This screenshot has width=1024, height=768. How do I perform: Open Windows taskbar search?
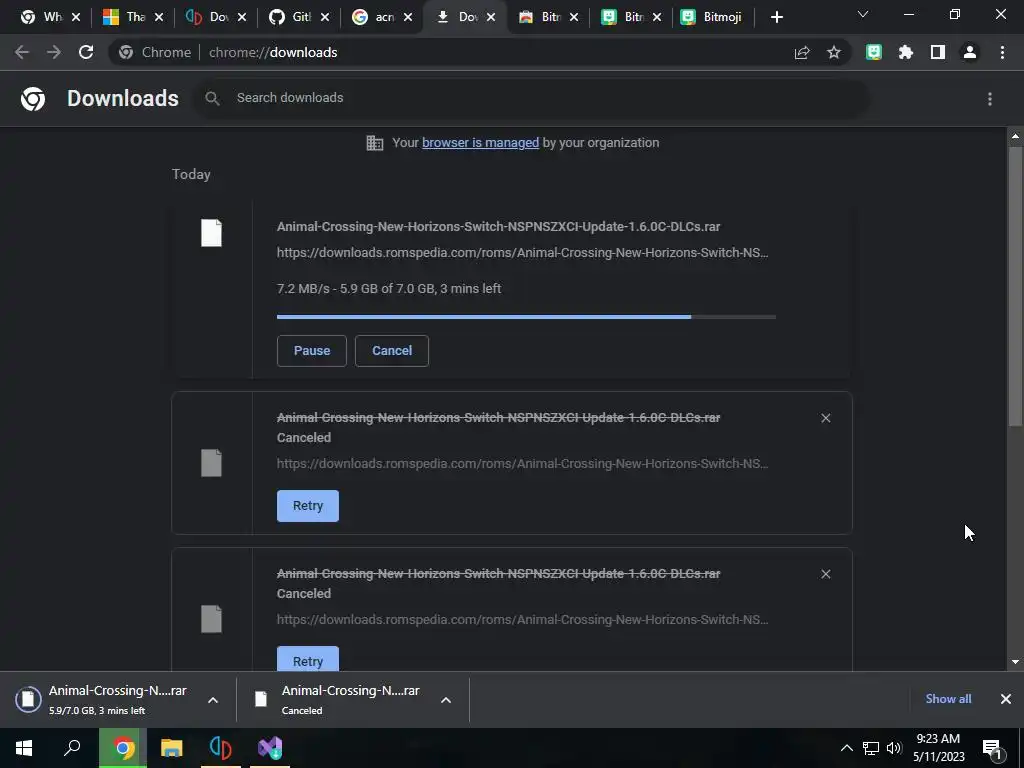coord(72,748)
